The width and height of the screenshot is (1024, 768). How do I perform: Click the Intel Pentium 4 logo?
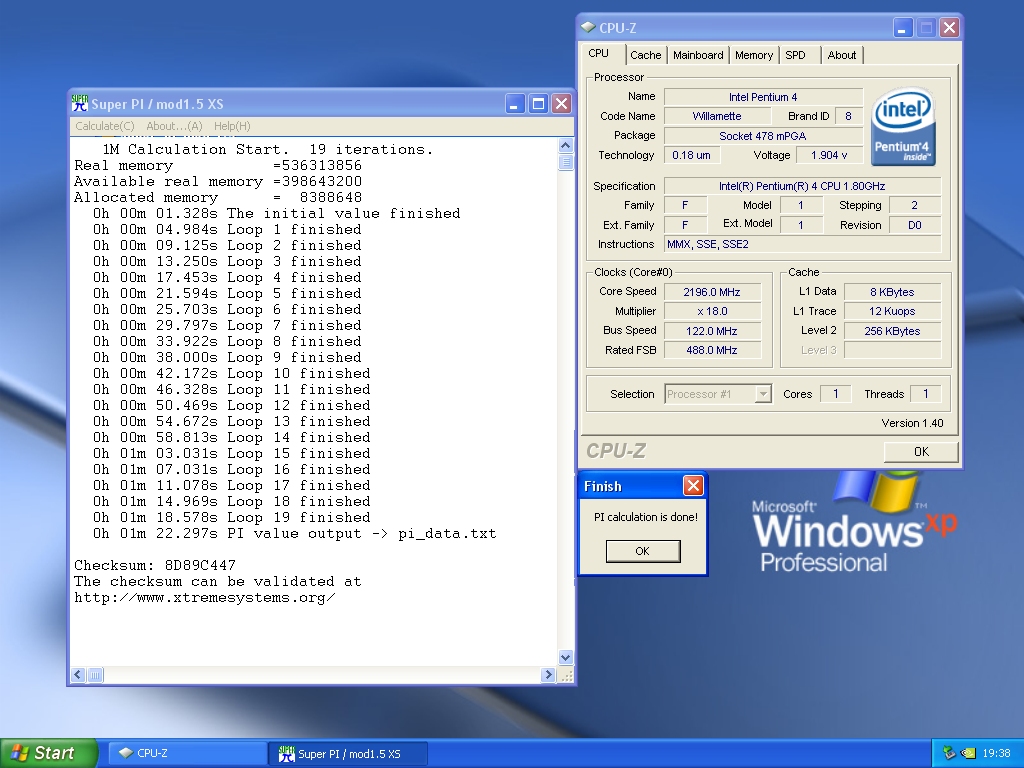point(904,126)
